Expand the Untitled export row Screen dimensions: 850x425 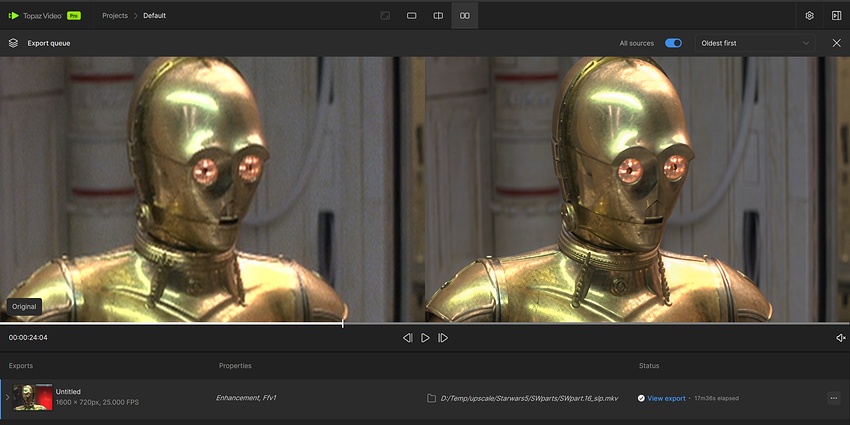coord(7,397)
